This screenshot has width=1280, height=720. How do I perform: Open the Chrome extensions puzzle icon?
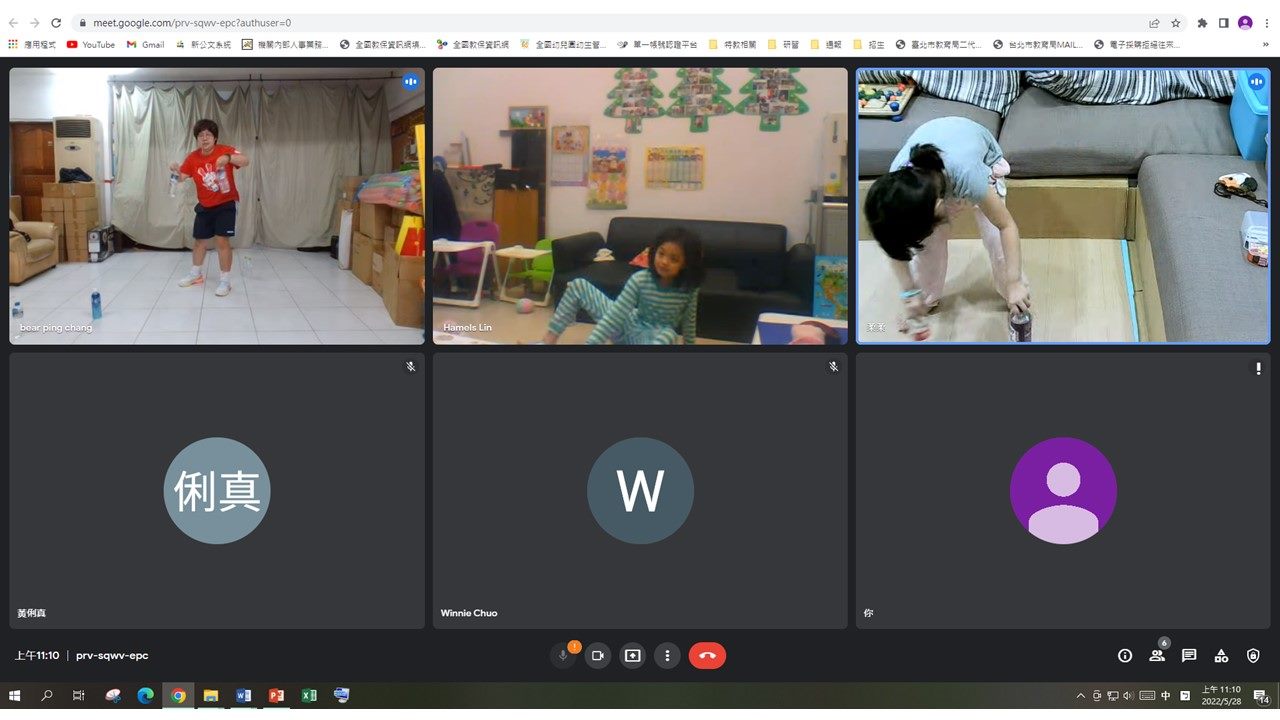pos(1202,22)
